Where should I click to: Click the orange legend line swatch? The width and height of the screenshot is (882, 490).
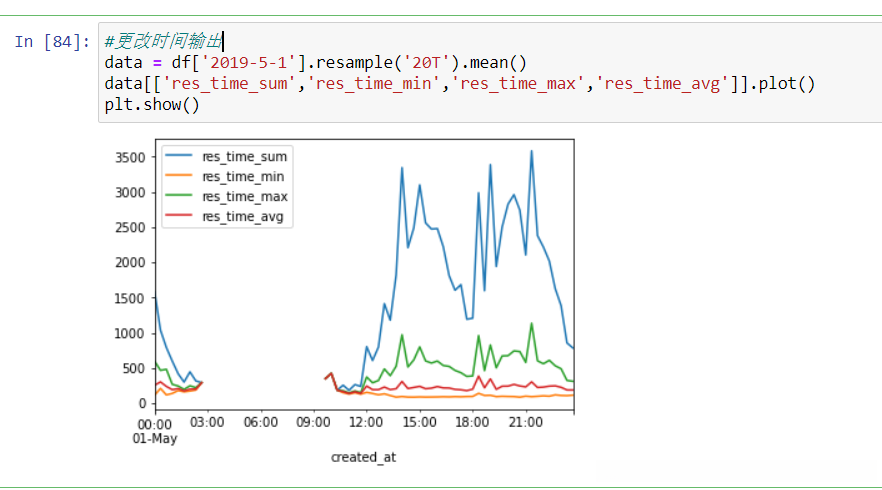(179, 176)
